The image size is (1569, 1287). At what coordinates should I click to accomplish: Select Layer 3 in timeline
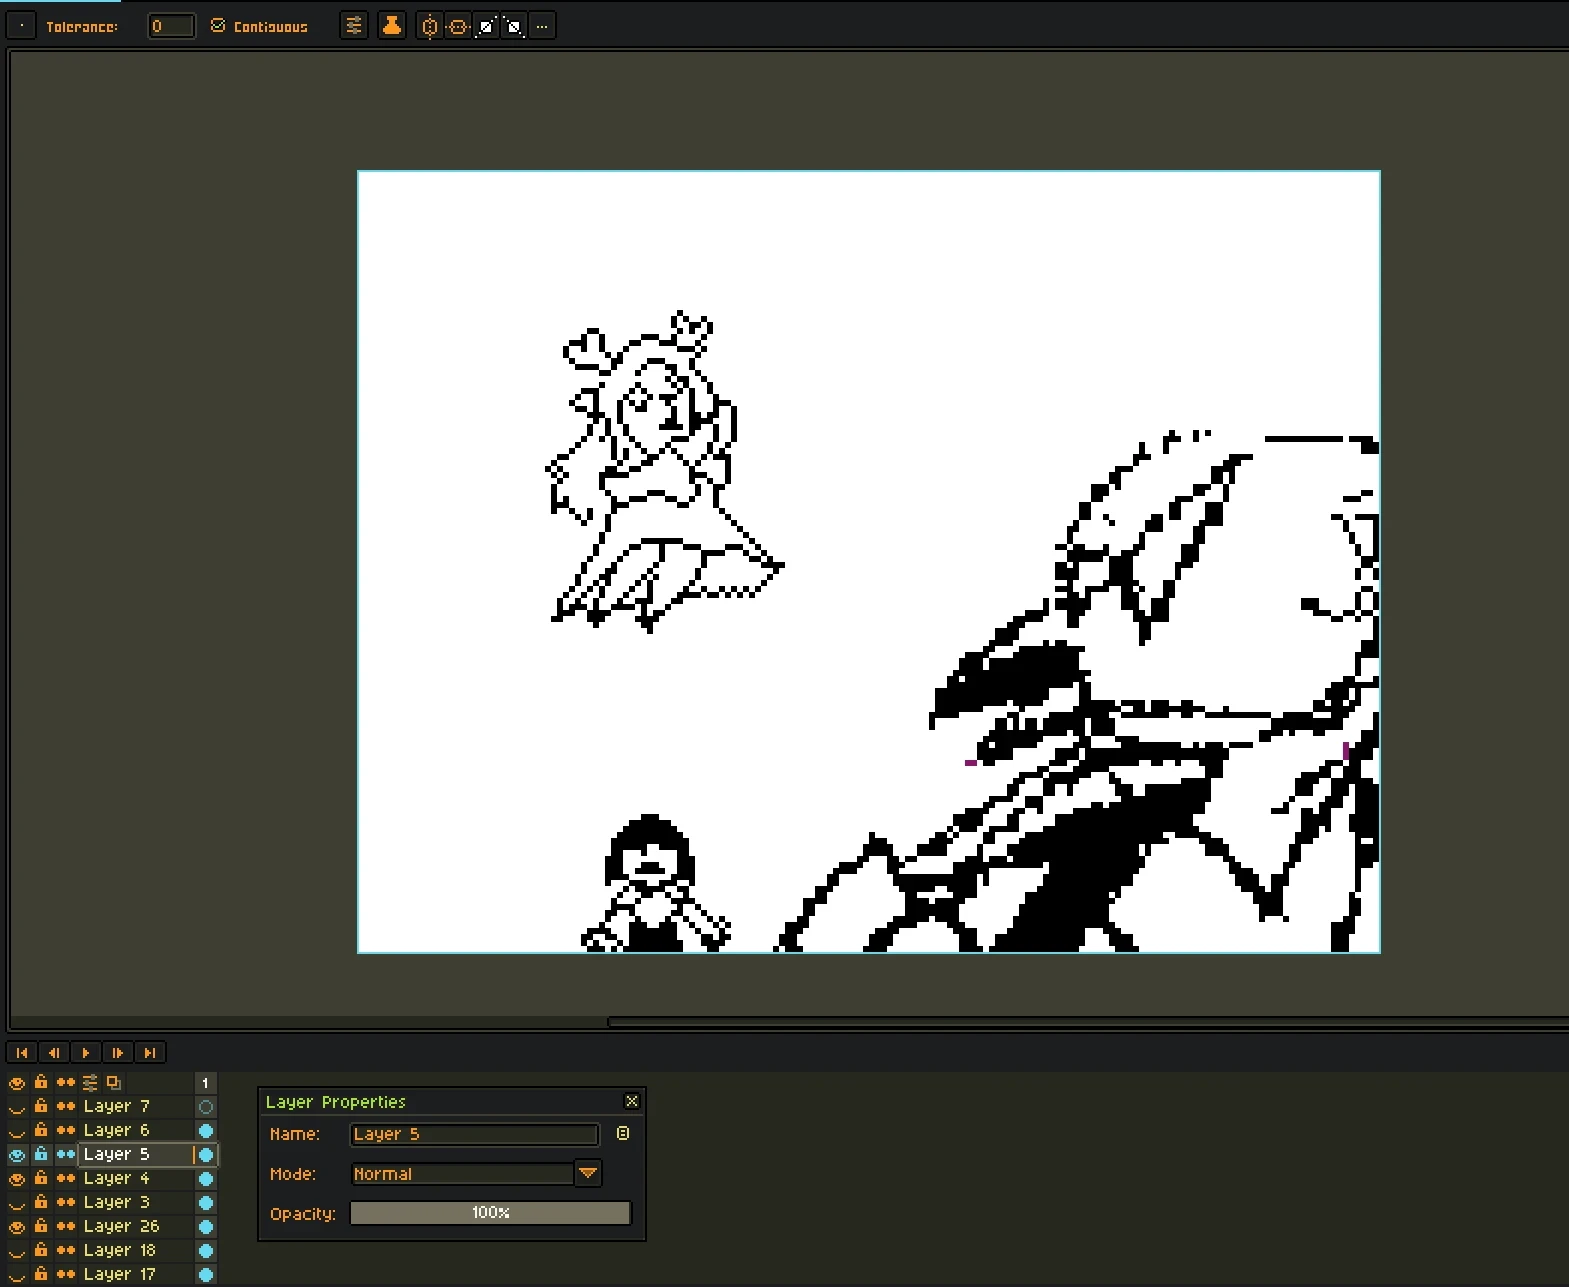point(135,1202)
